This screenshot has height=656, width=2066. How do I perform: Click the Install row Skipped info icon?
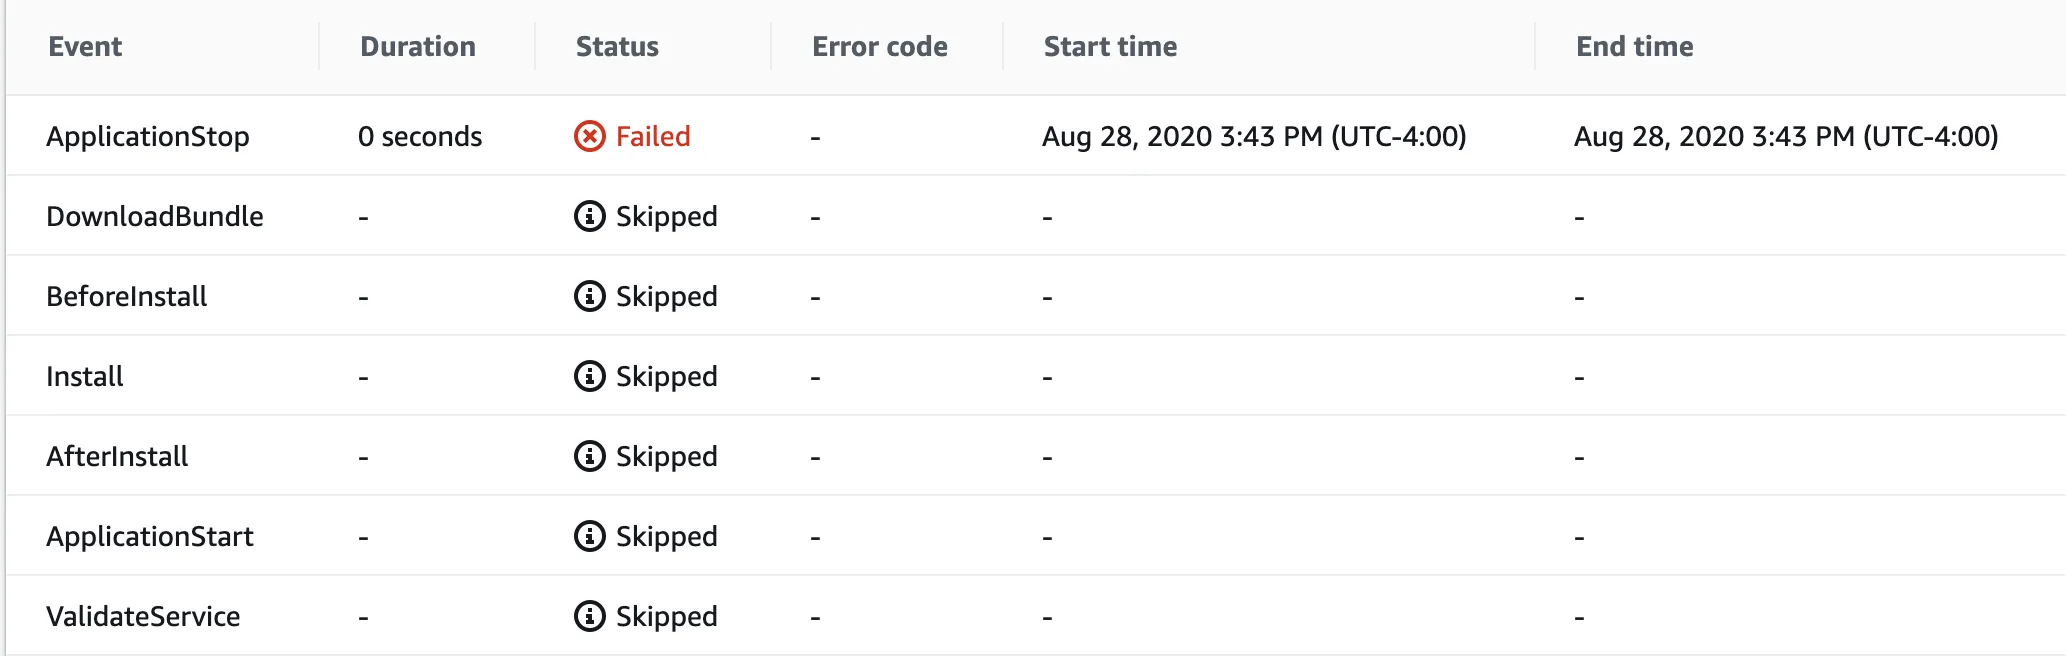[x=589, y=376]
